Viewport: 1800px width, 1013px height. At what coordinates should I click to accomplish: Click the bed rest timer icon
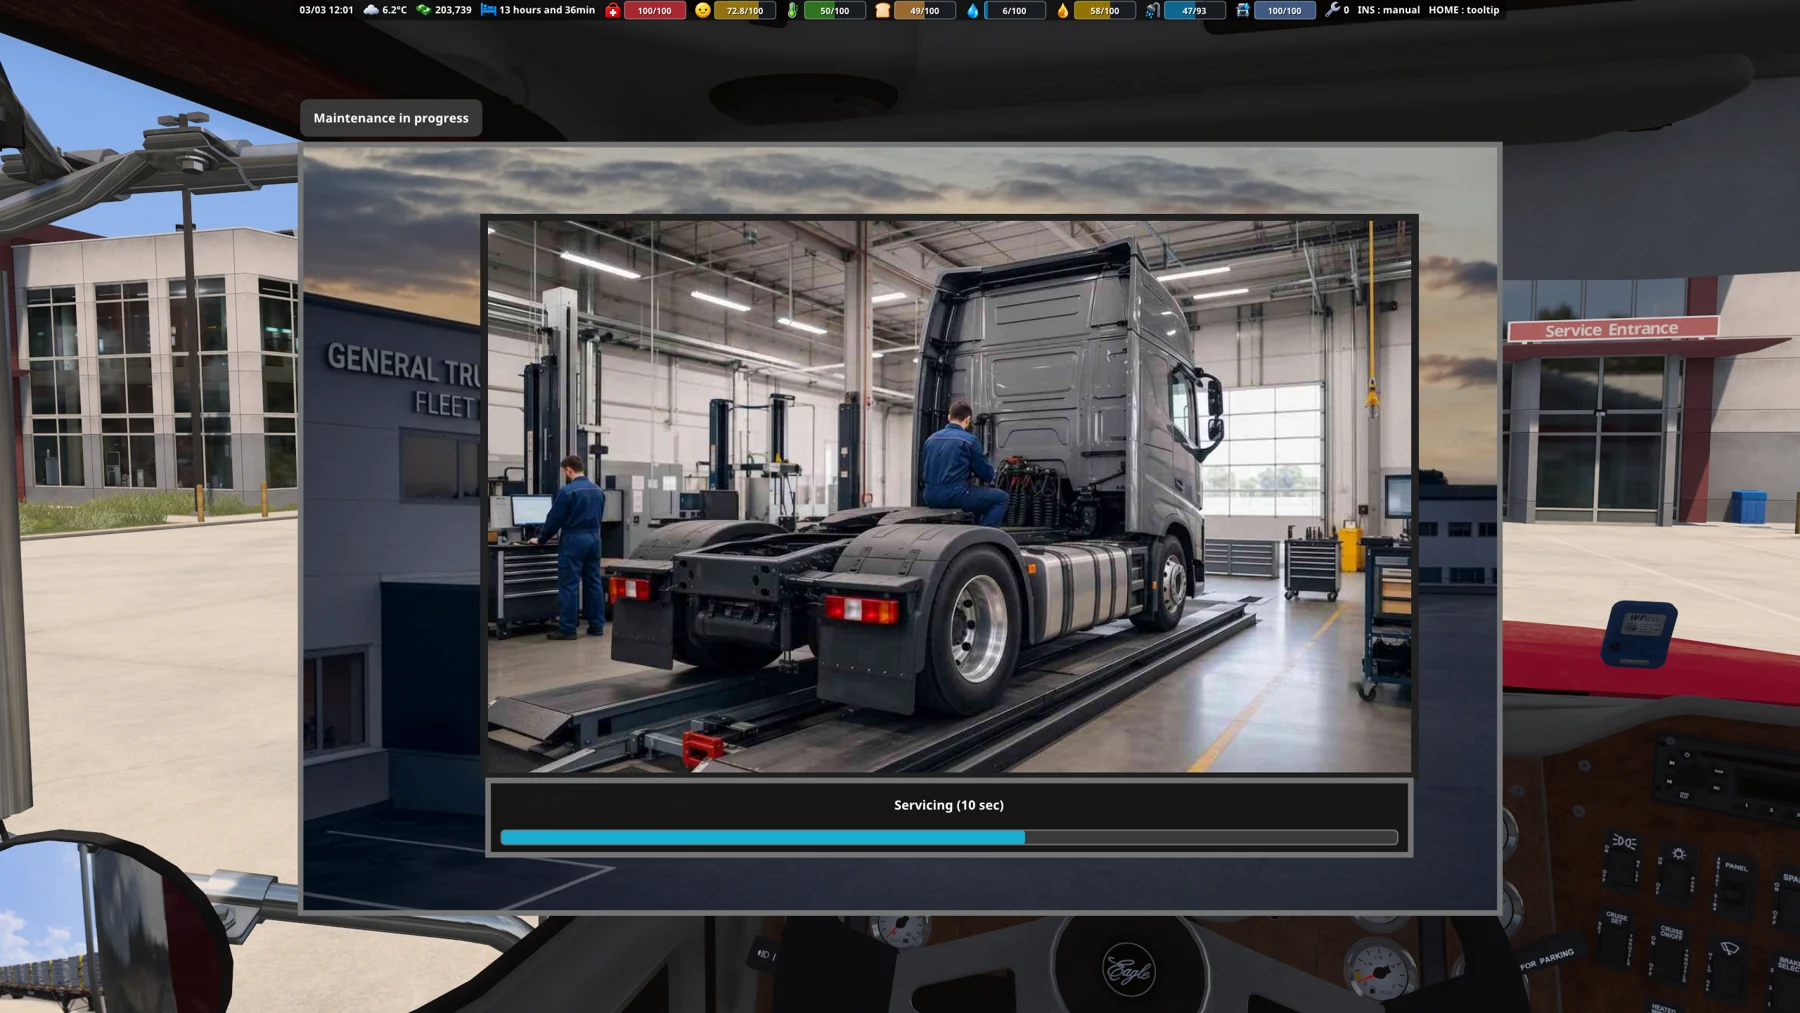point(488,10)
